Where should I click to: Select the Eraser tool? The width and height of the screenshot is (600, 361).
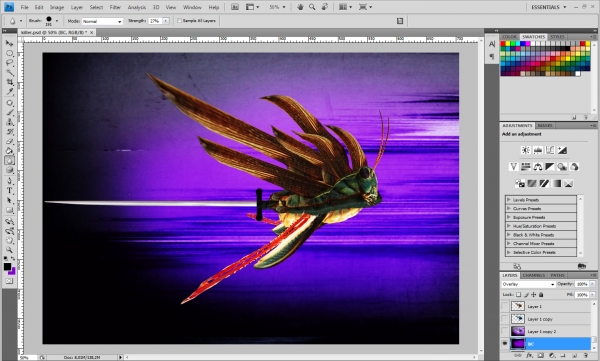point(9,142)
